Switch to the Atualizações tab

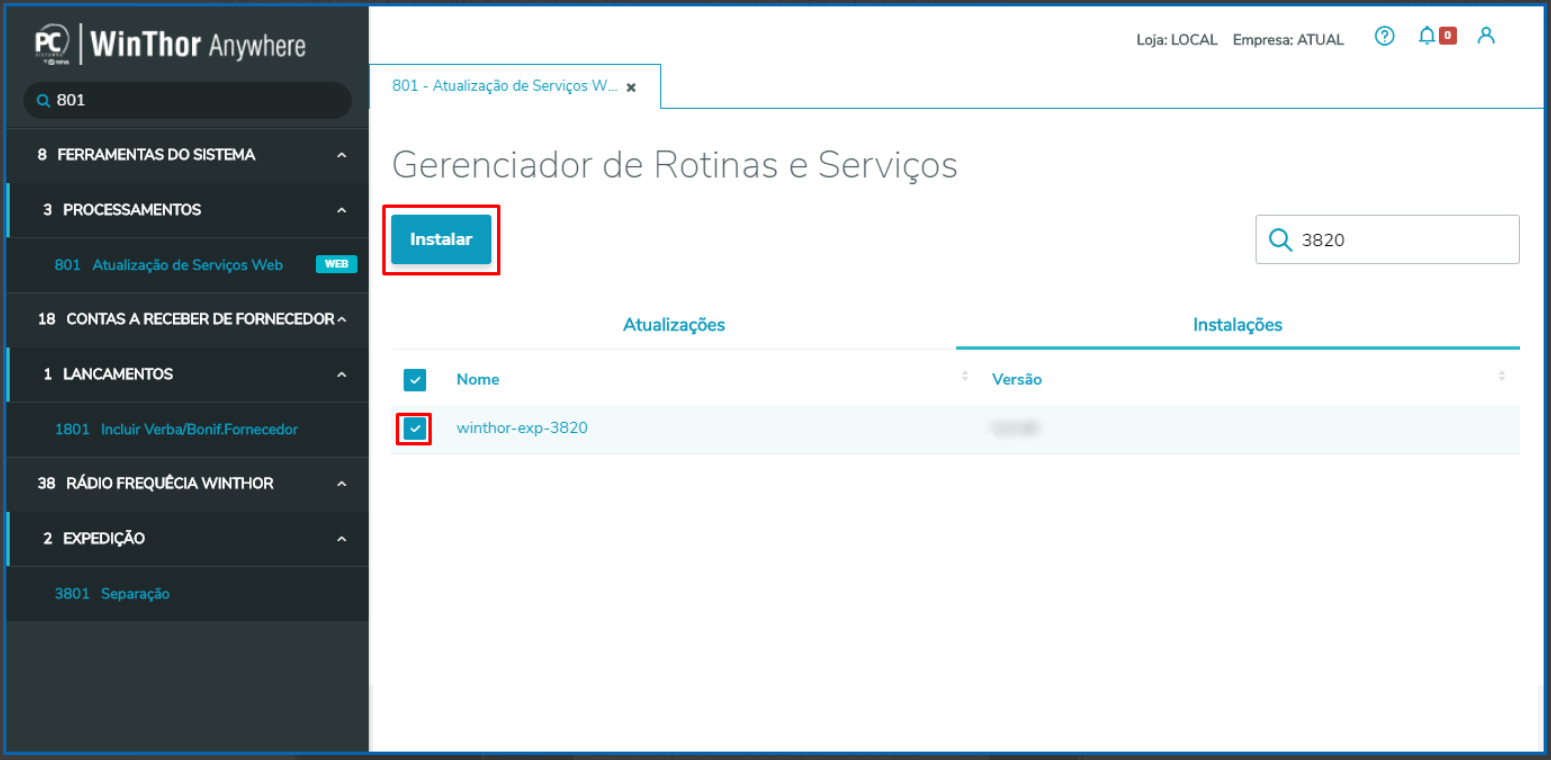coord(674,325)
